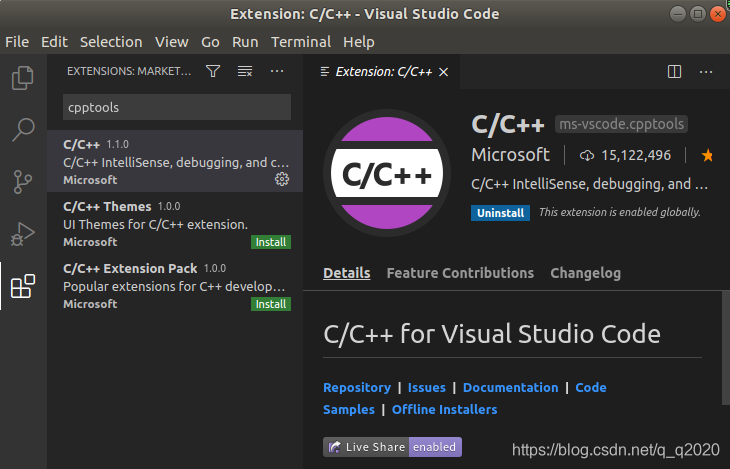Open the File menu
Screen dimensions: 730x469
pyautogui.click(x=17, y=42)
